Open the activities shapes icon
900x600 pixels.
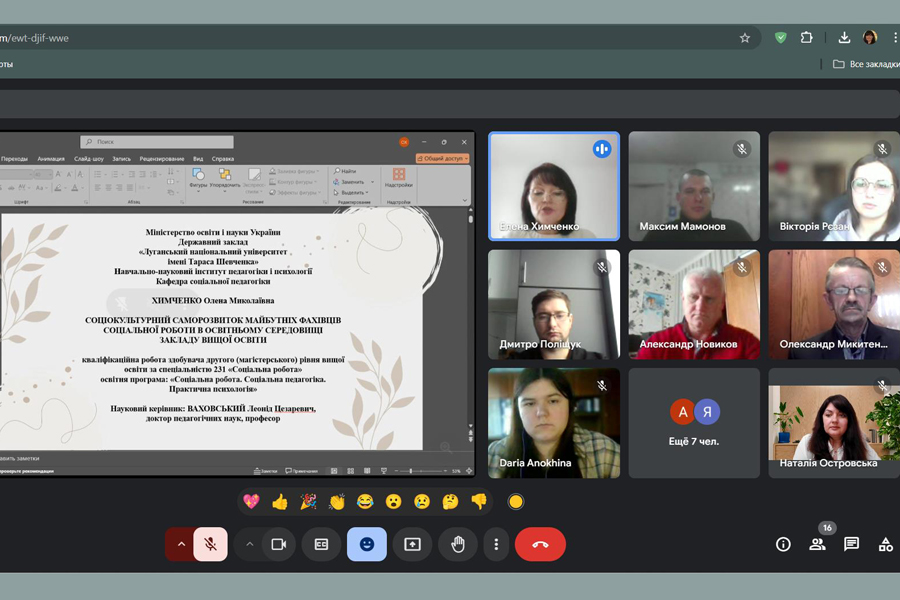point(886,544)
